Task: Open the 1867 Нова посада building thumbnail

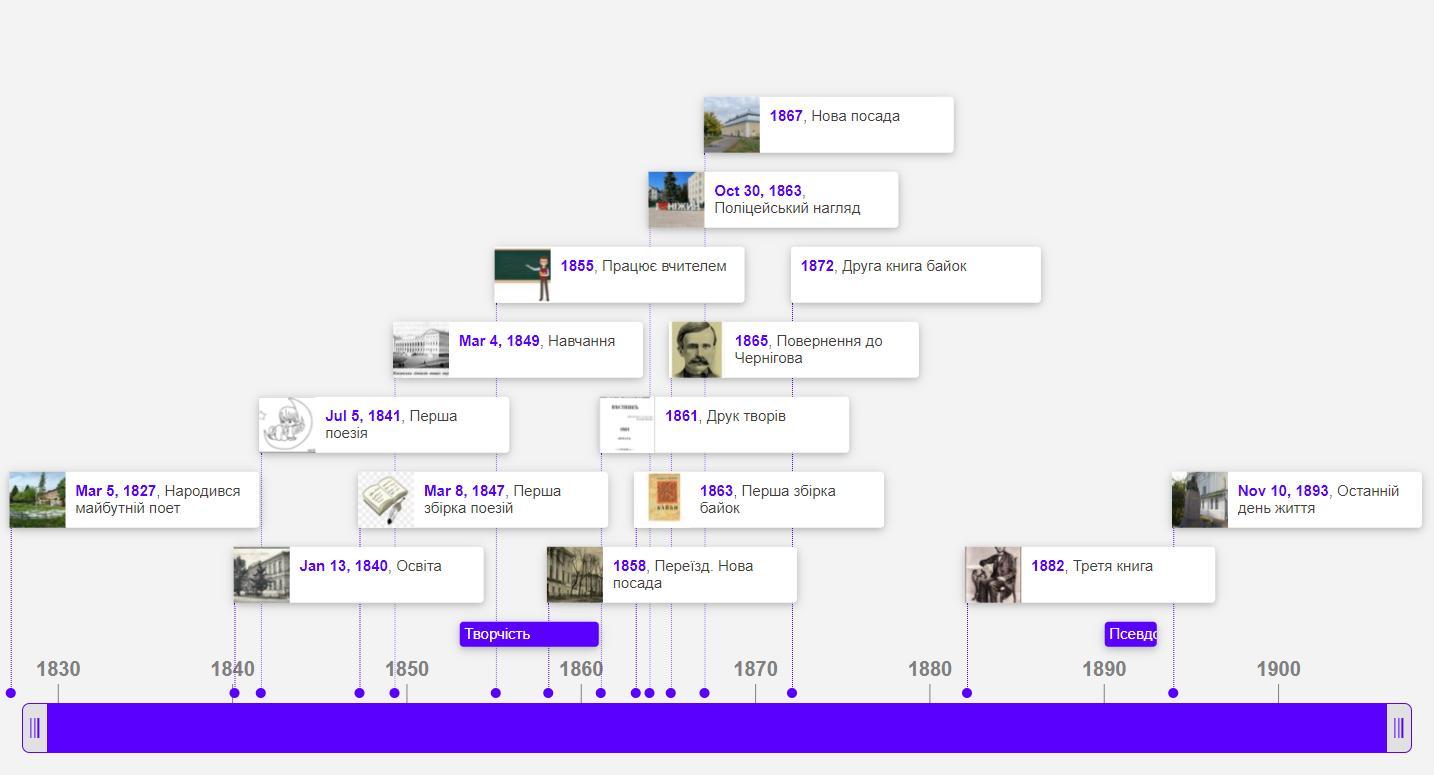Action: point(732,125)
